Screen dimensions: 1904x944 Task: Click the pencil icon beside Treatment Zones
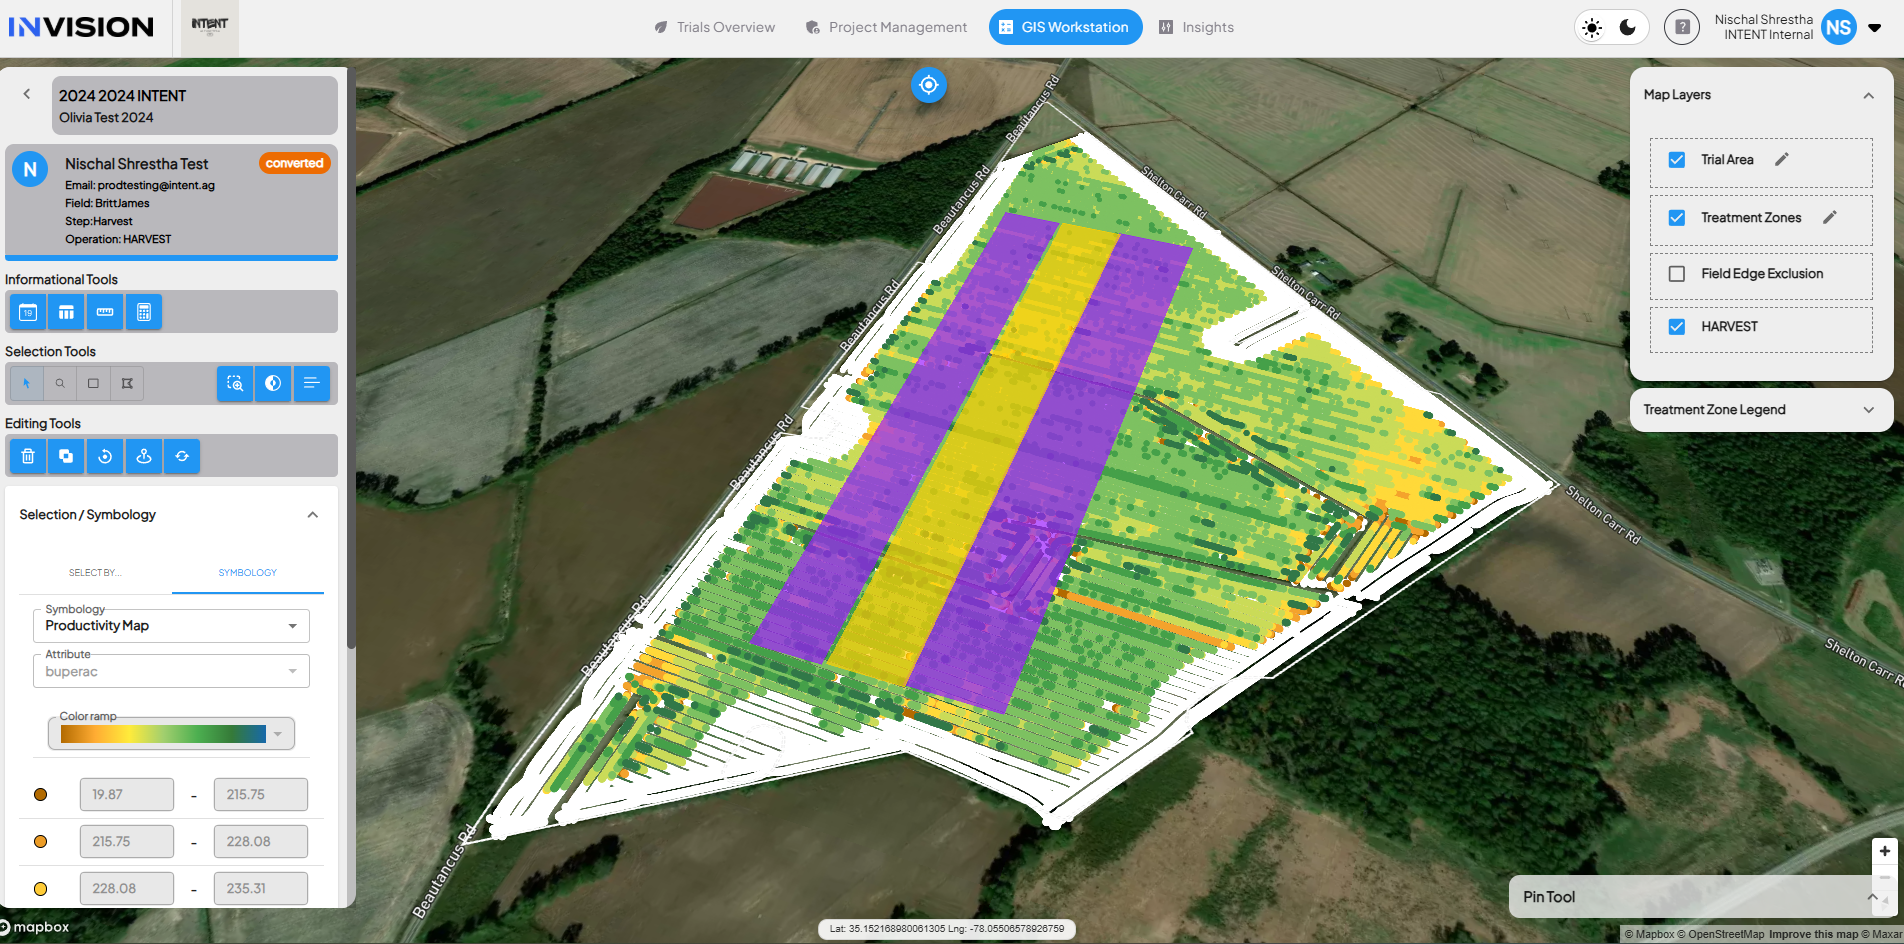pyautogui.click(x=1830, y=217)
